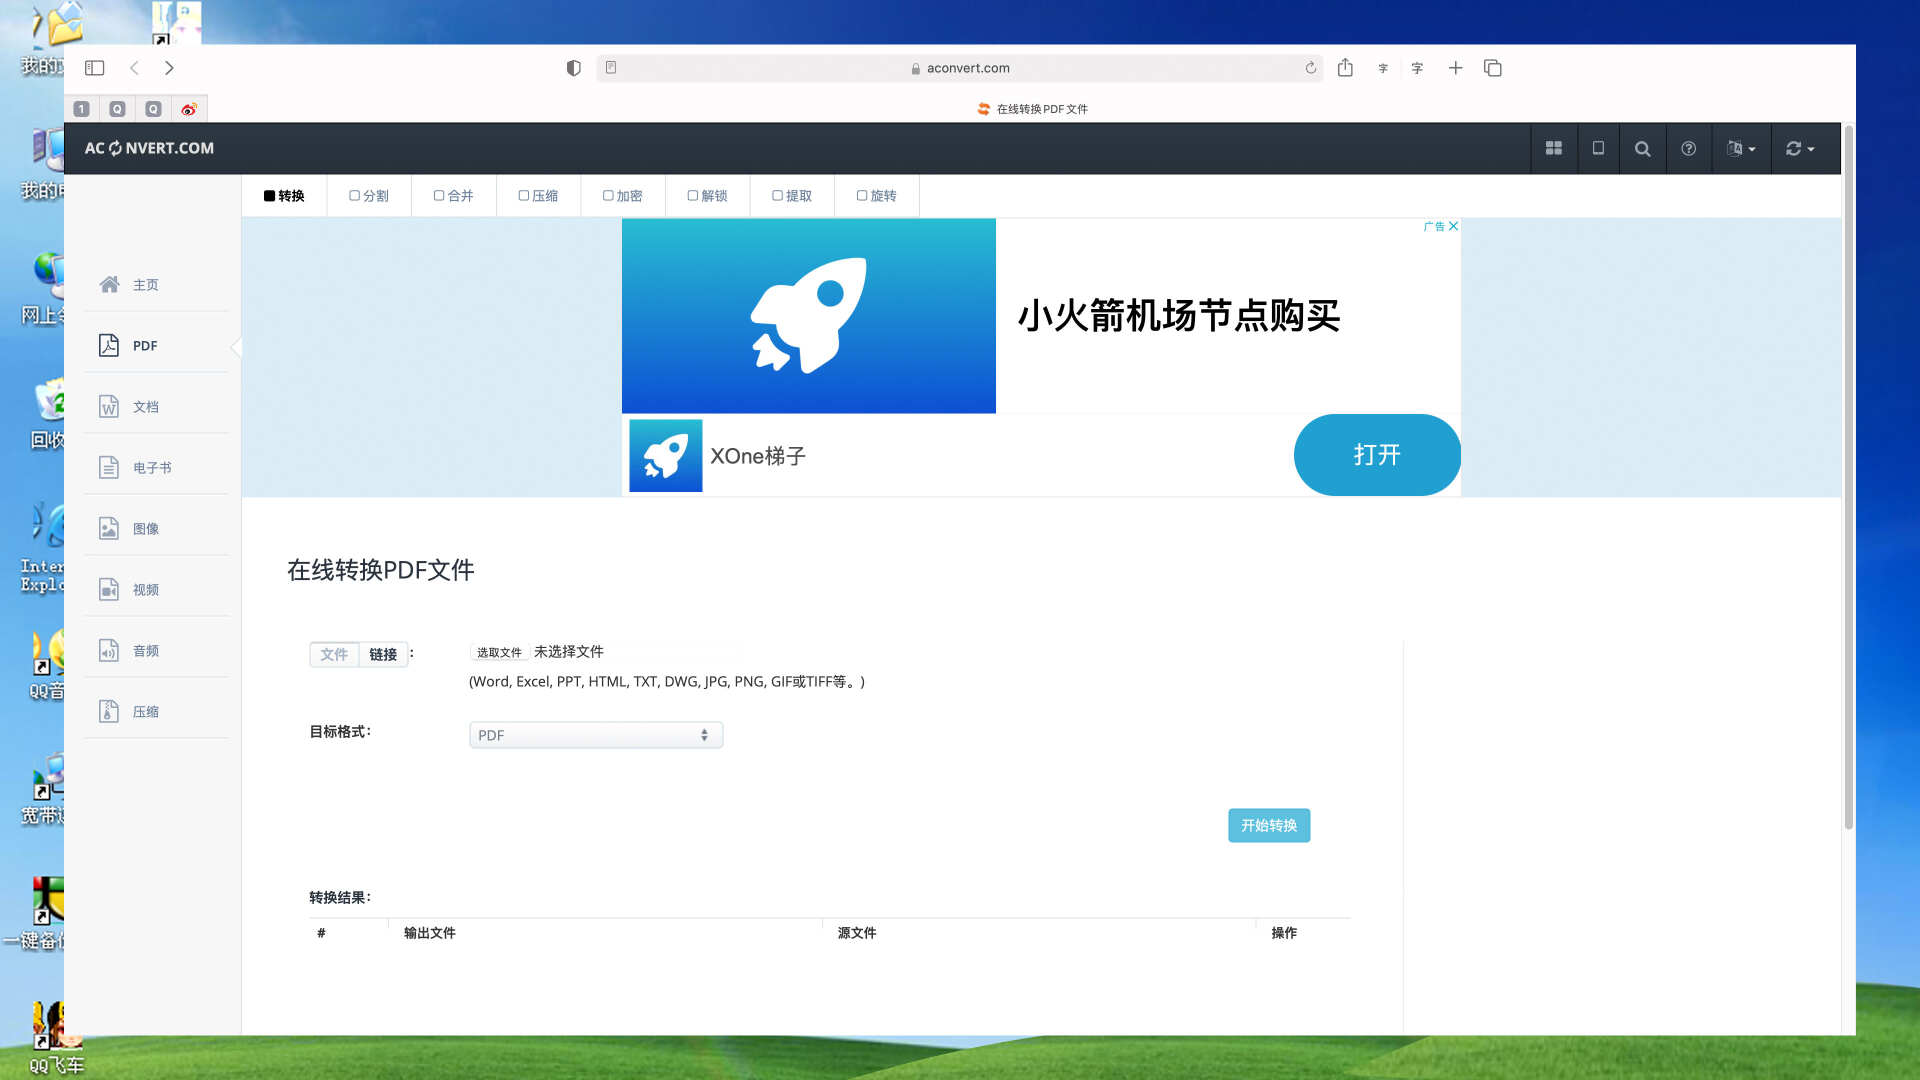The image size is (1920, 1080).
Task: Click the rocket ad banner image
Action: (x=809, y=316)
